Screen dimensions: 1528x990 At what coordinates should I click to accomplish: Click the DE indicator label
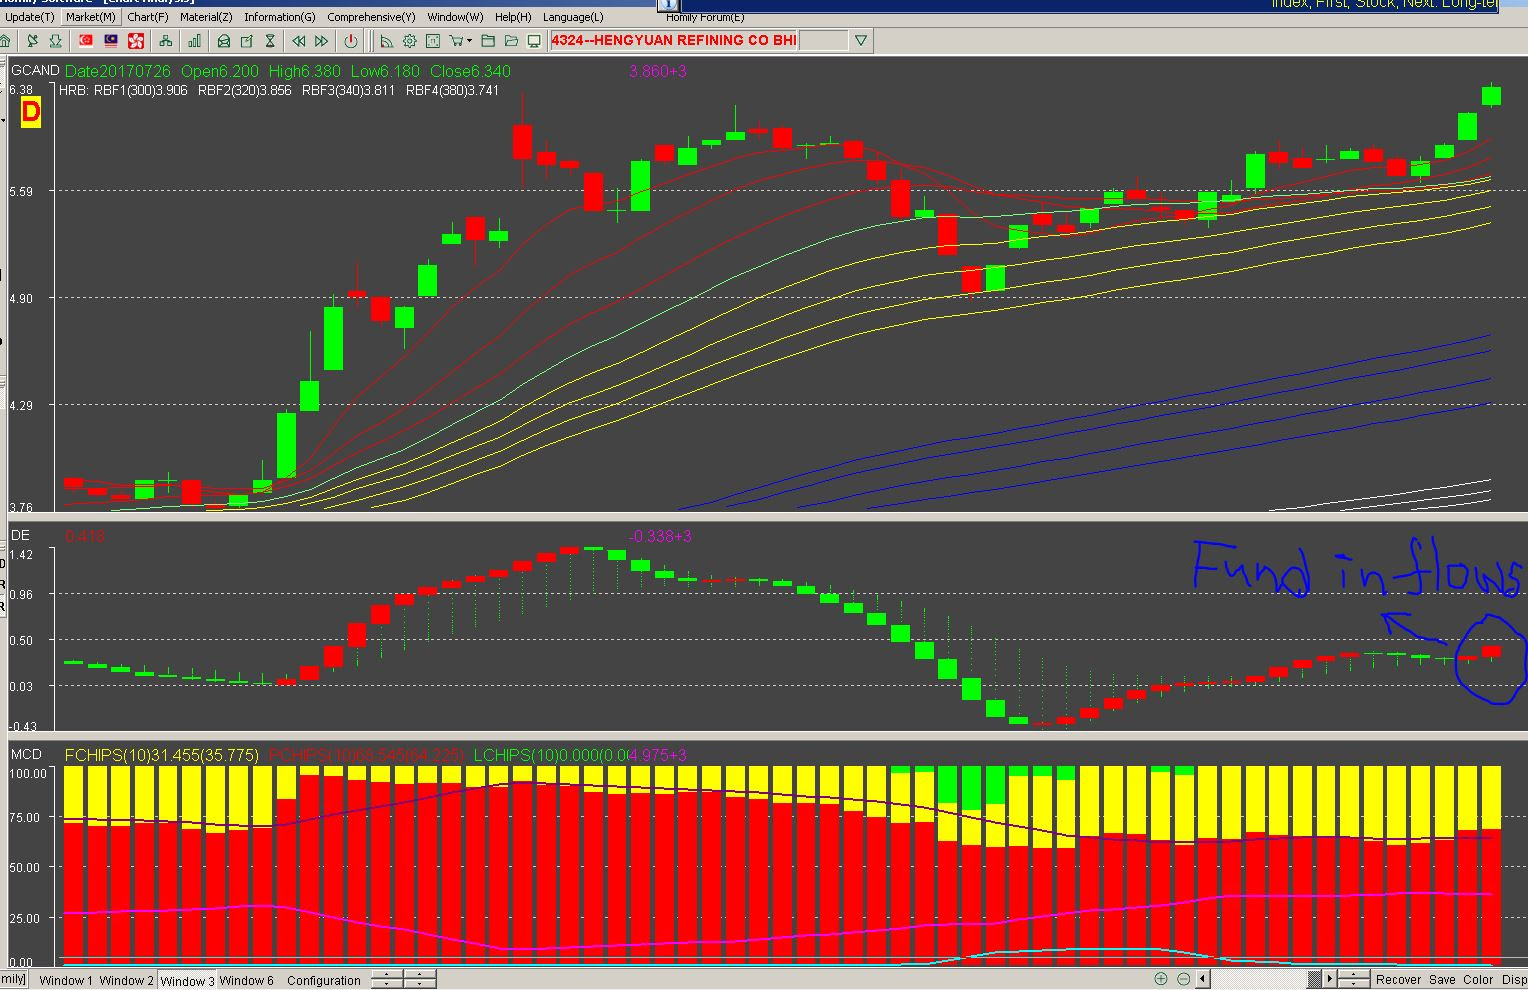[x=20, y=535]
